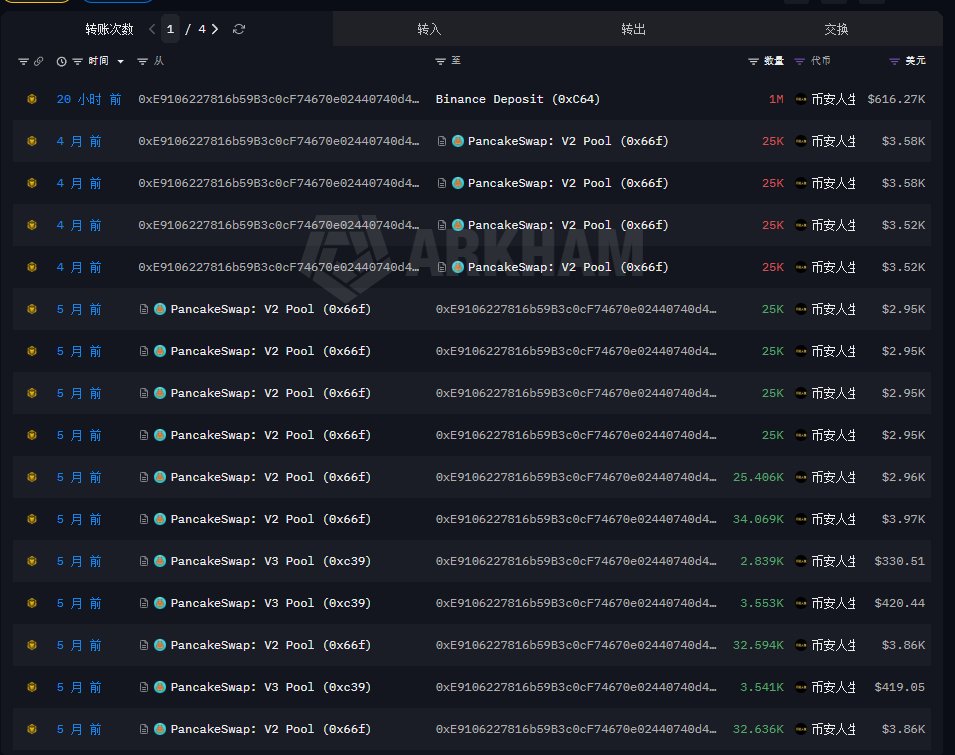Image resolution: width=955 pixels, height=755 pixels.
Task: Click the chain link icon in the header
Action: pos(38,61)
